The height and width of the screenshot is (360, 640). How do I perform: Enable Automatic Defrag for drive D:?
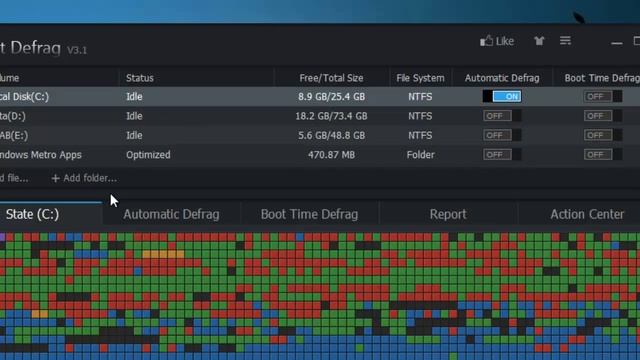point(502,116)
